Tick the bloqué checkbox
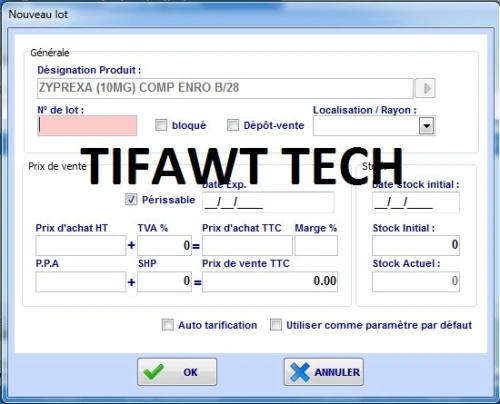The height and width of the screenshot is (404, 500). click(x=161, y=125)
